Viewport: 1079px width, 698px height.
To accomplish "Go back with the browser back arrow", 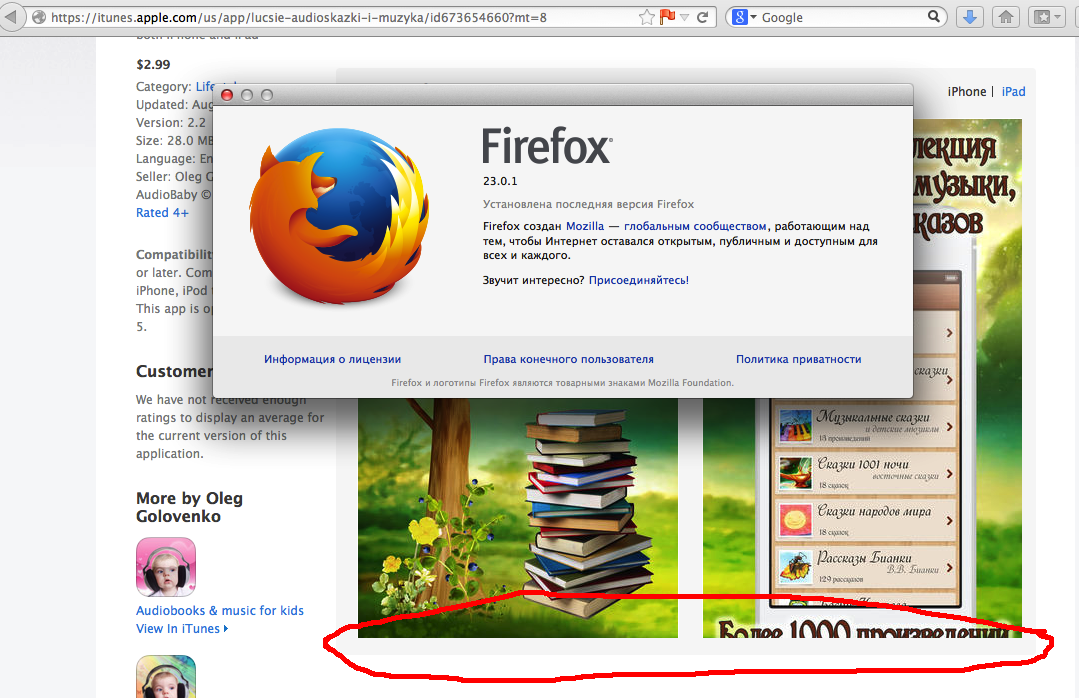I will click(10, 17).
